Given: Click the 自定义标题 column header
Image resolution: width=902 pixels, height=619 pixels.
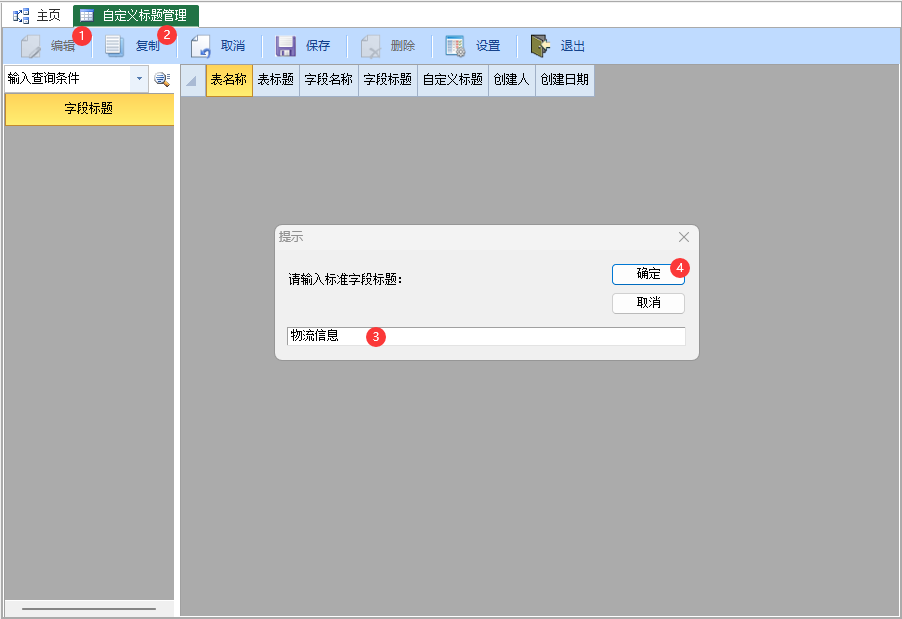Looking at the screenshot, I should 453,80.
